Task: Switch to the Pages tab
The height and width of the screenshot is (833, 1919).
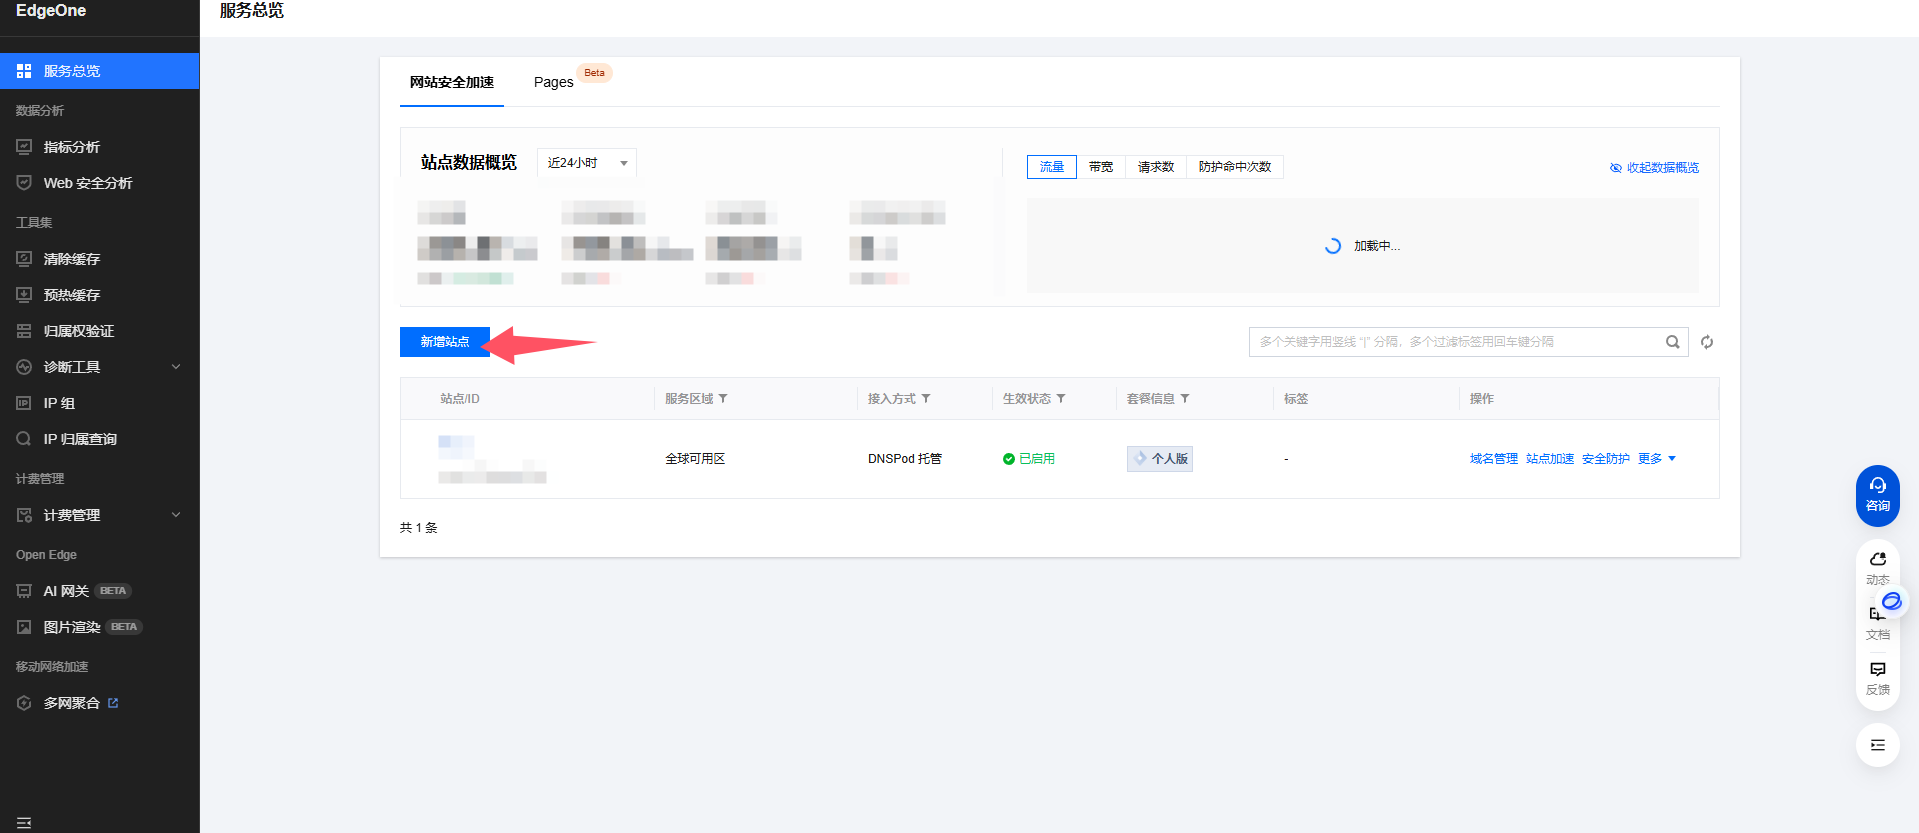Action: (x=553, y=82)
